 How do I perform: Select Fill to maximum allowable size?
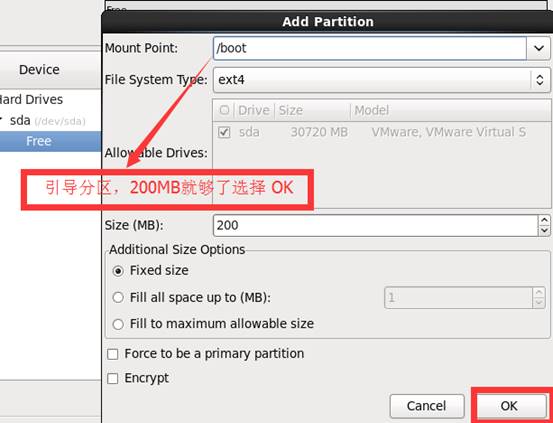pos(118,324)
